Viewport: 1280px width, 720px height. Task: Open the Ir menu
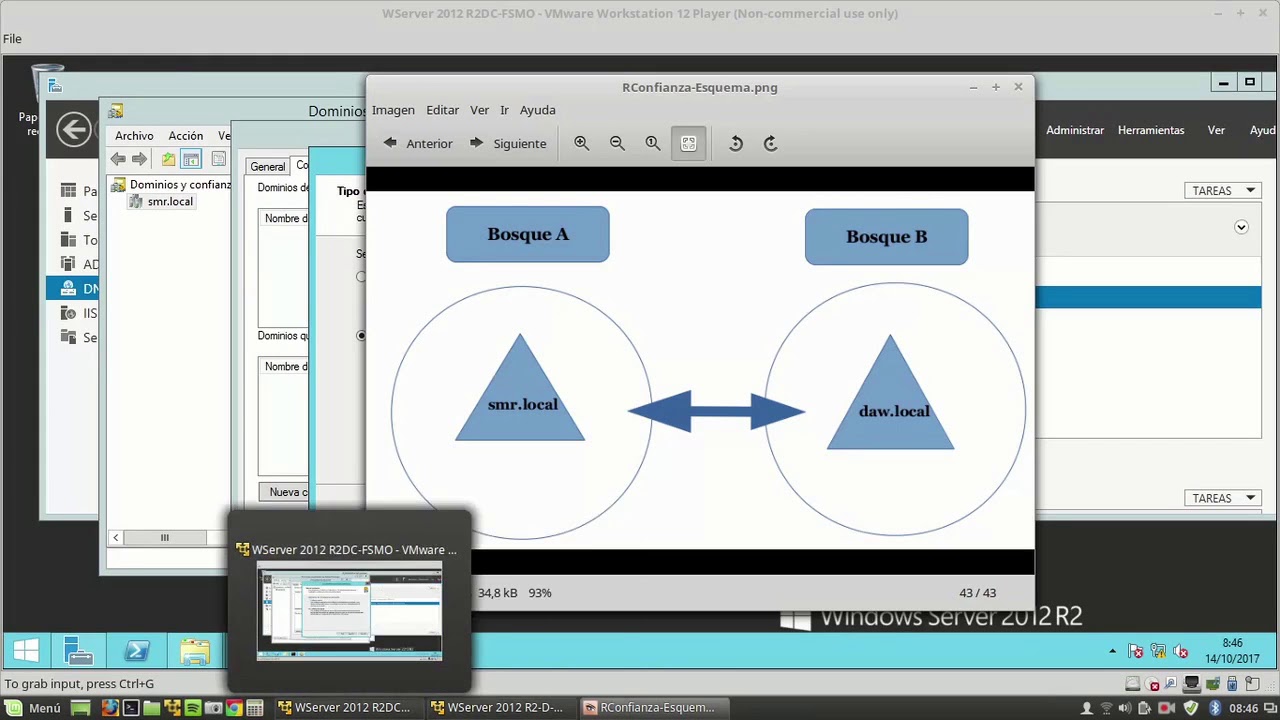coord(504,110)
